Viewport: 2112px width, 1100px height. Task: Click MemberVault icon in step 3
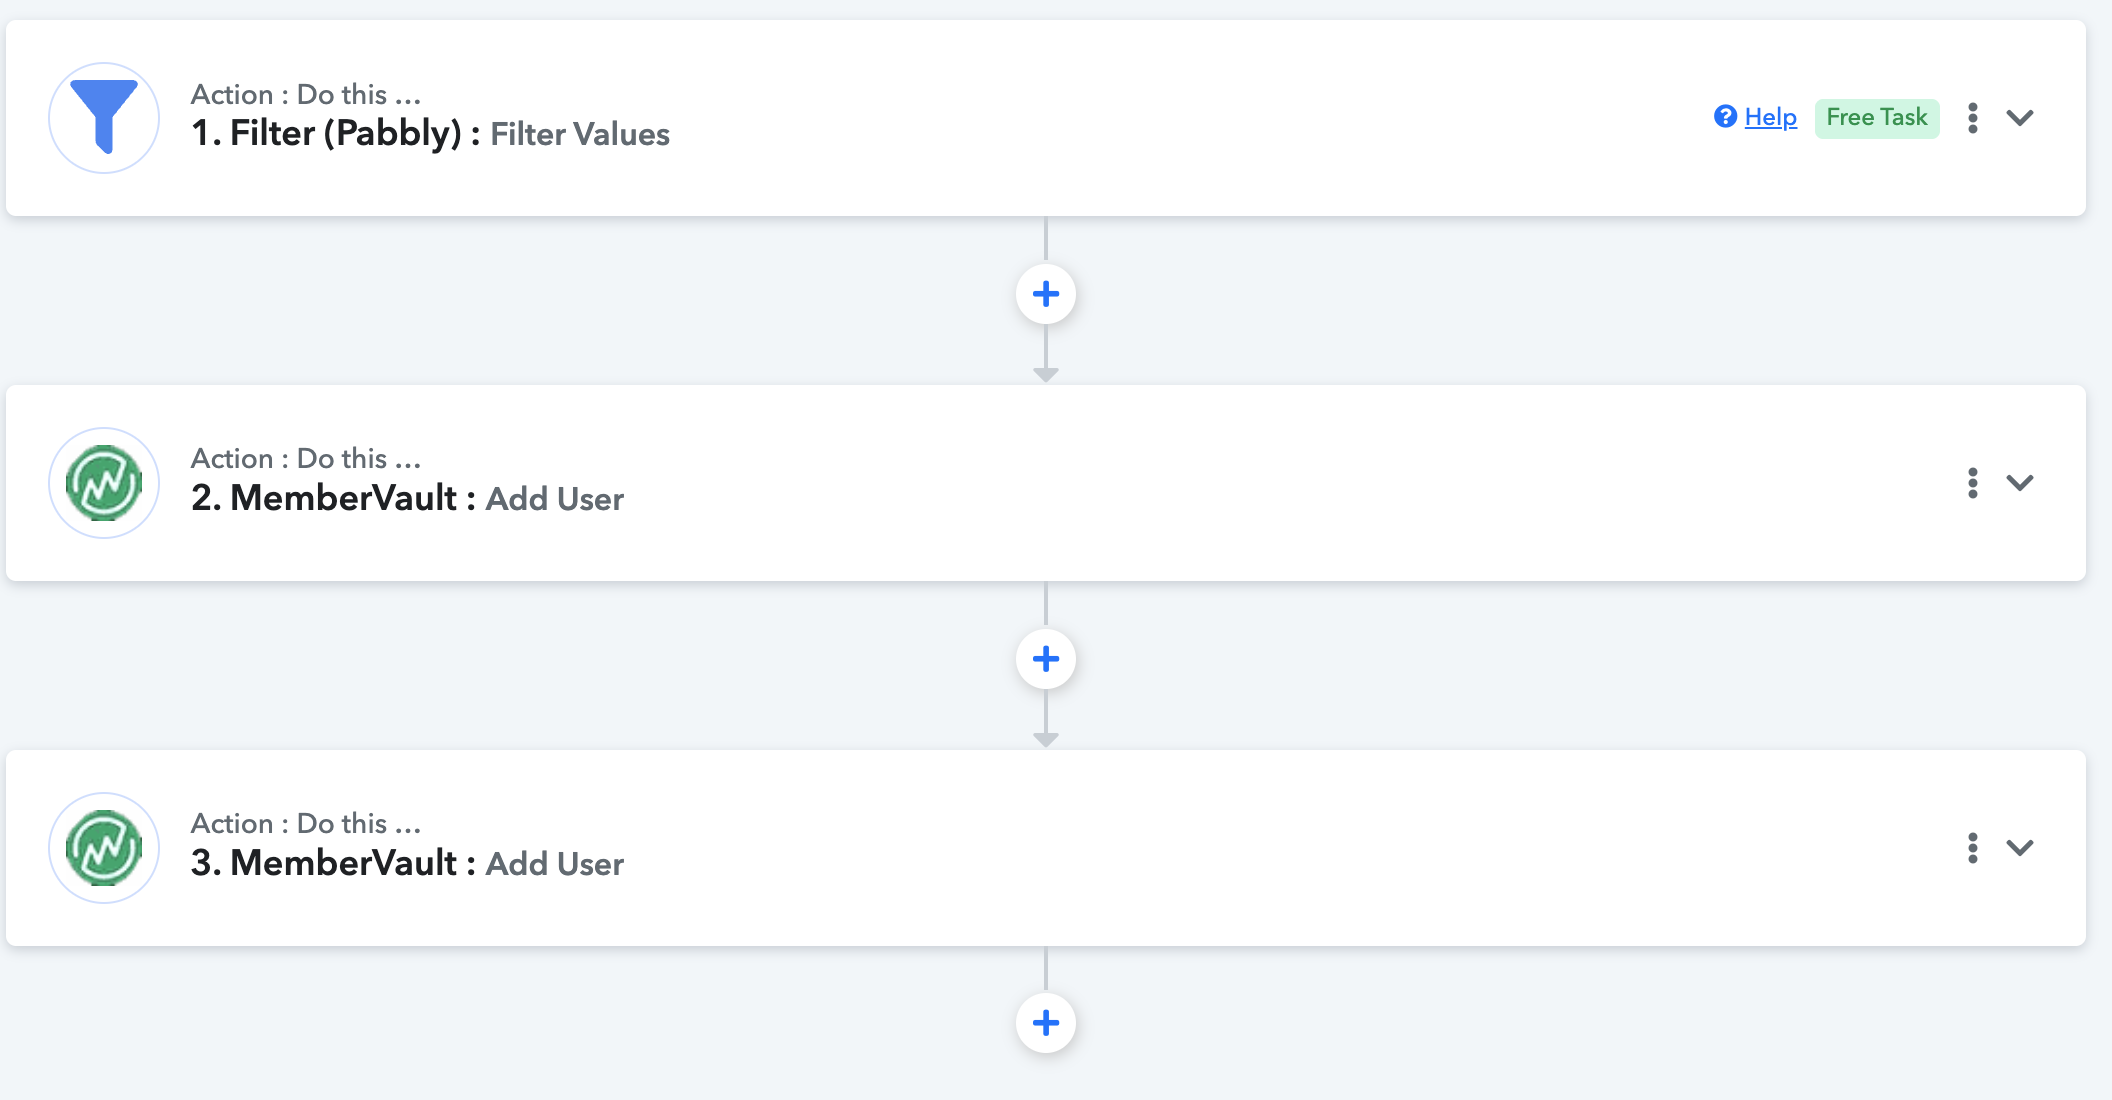104,848
